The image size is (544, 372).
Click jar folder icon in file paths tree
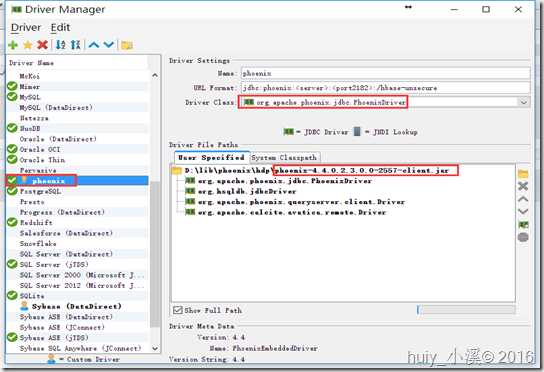(177, 170)
